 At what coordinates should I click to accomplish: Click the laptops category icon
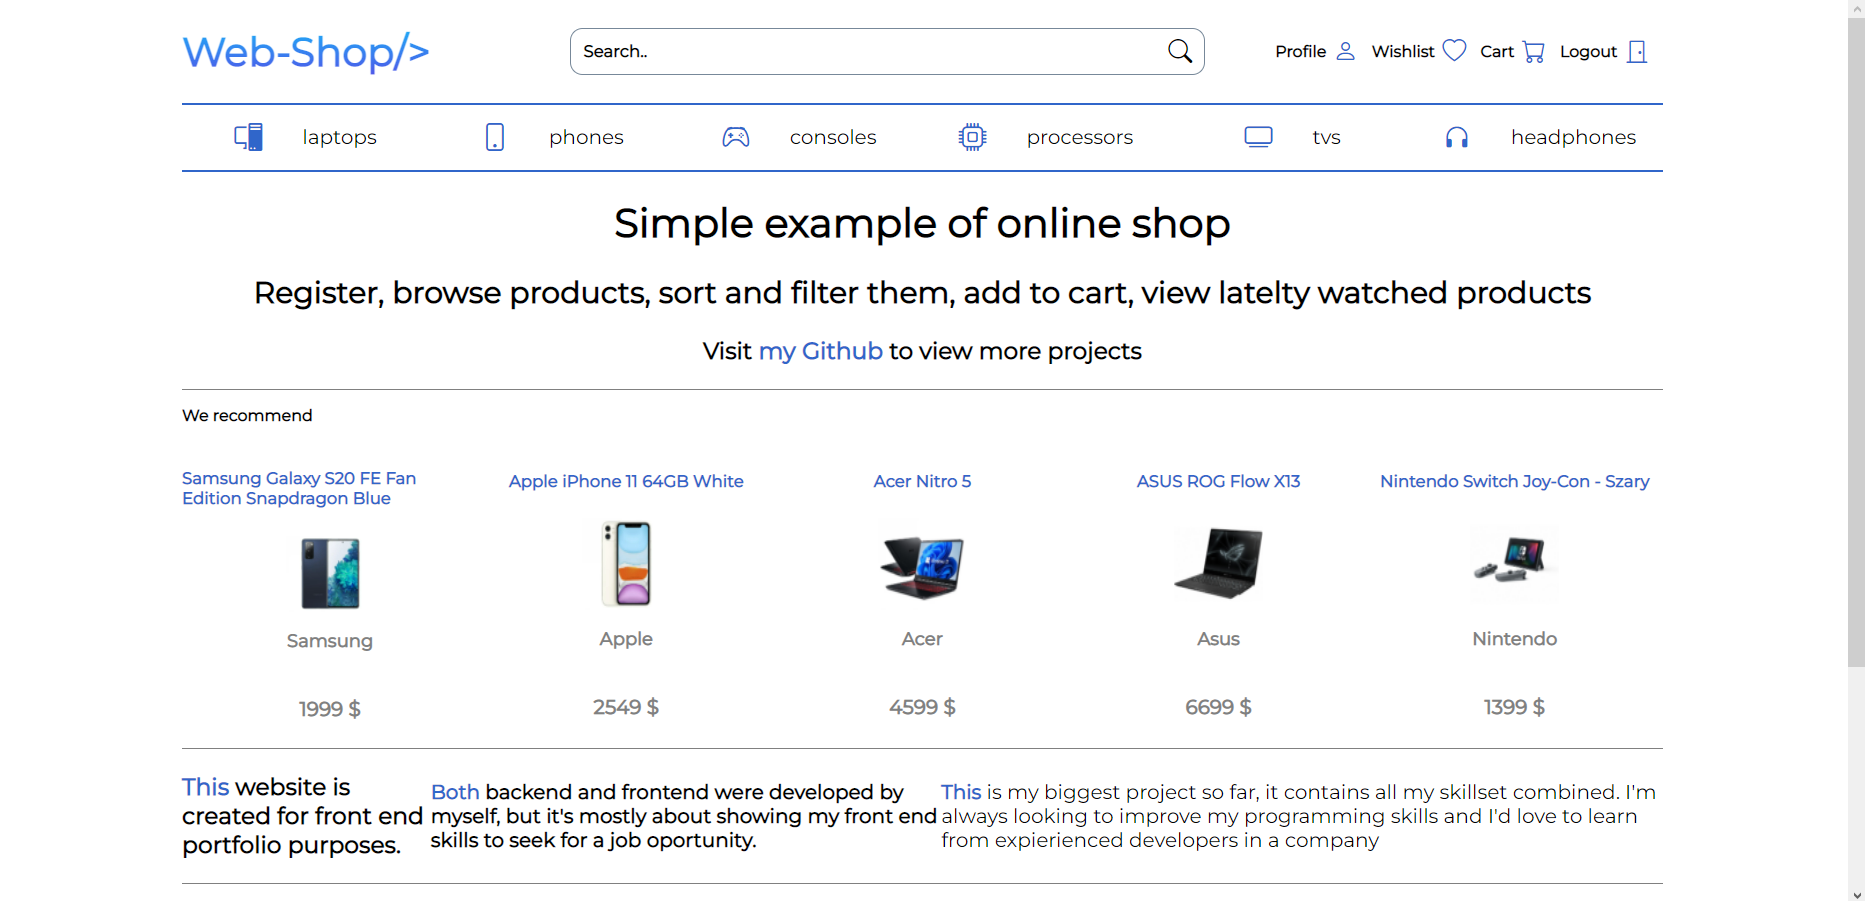tap(248, 137)
